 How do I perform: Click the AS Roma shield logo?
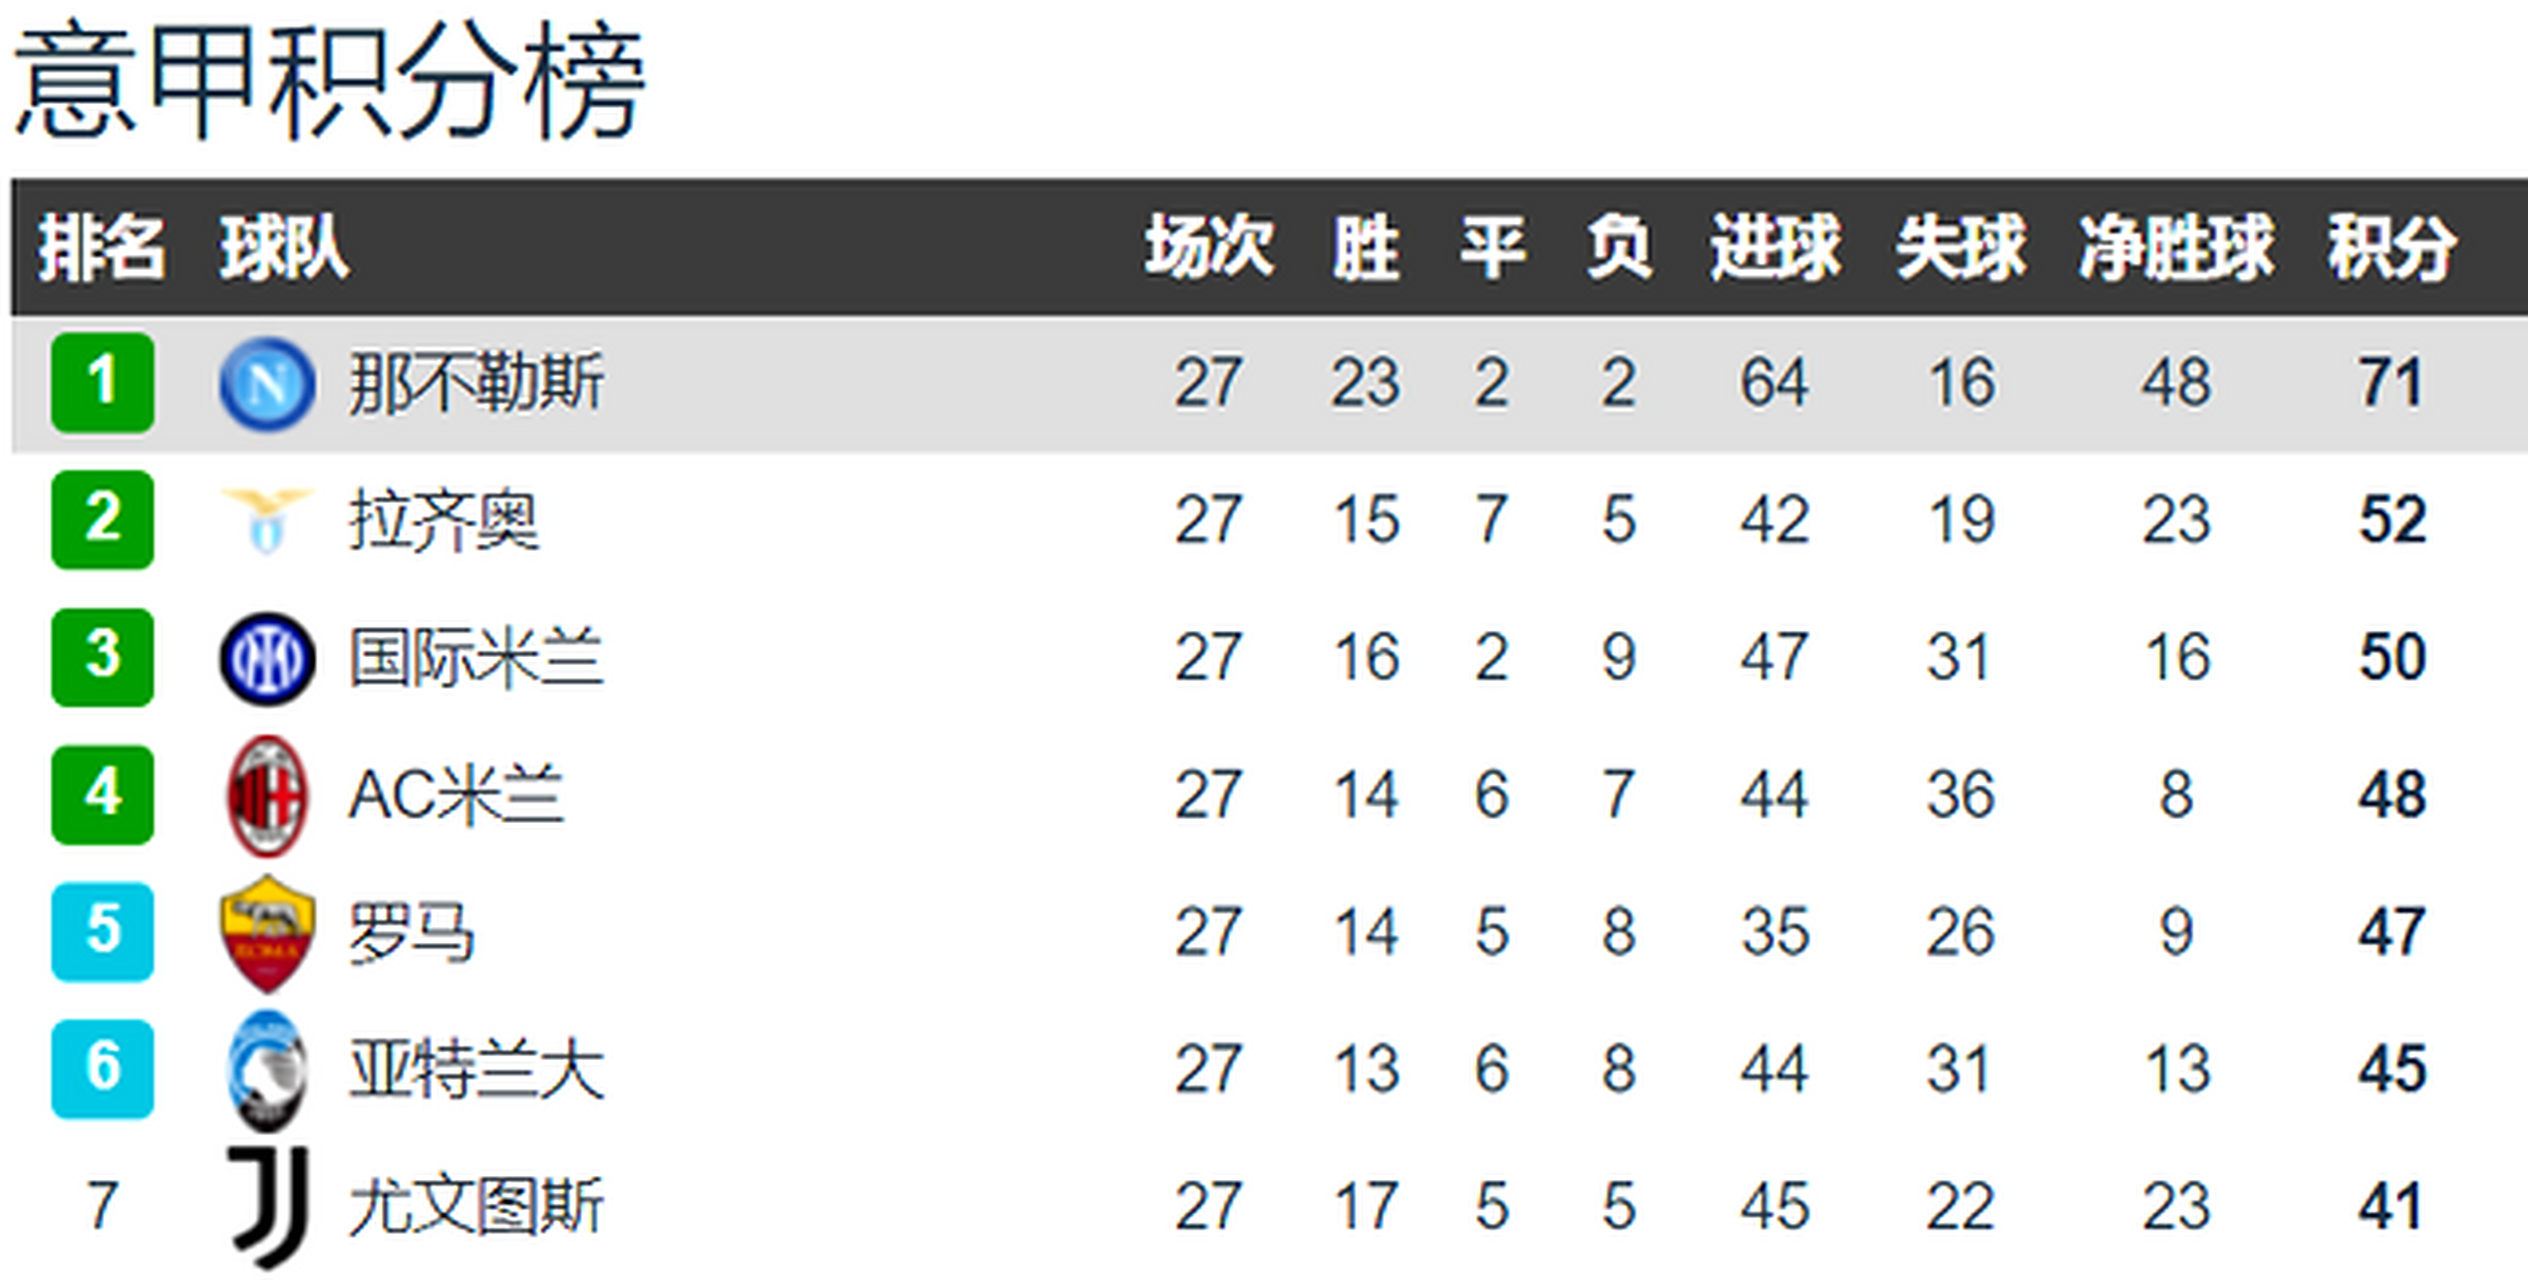point(267,933)
